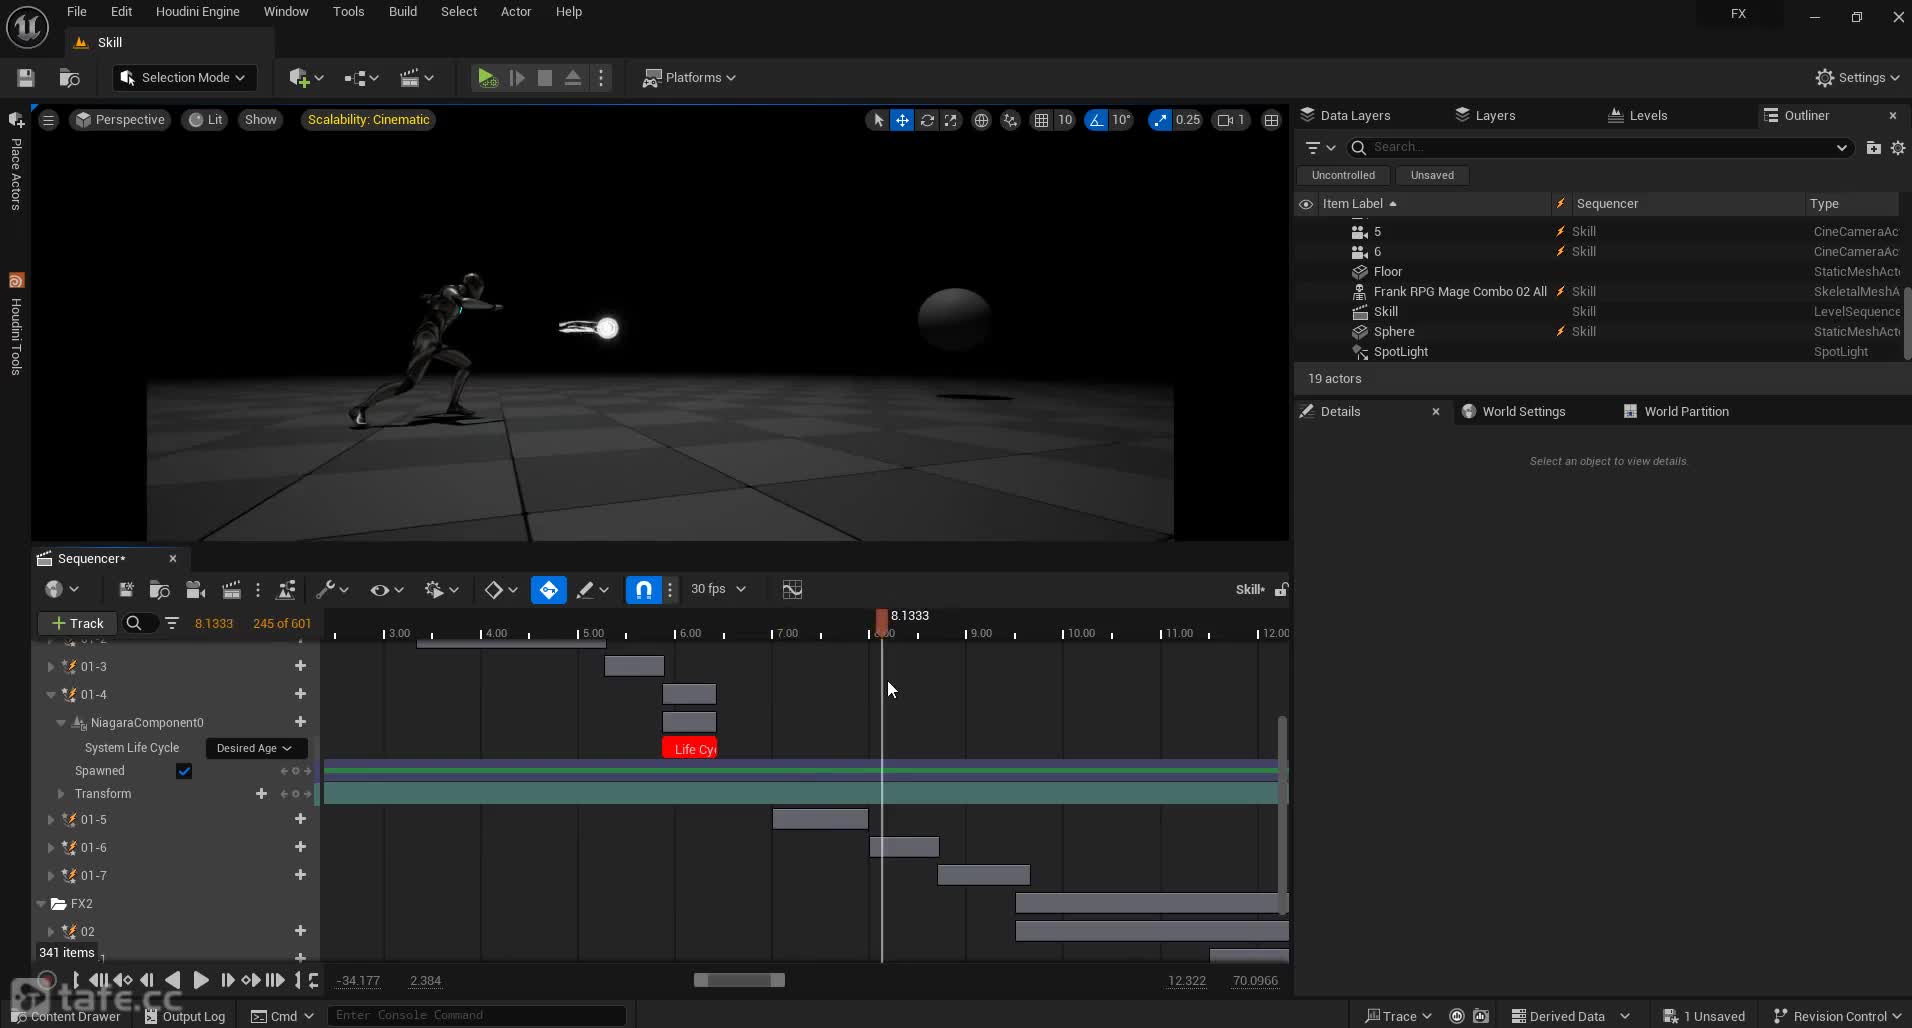Image resolution: width=1912 pixels, height=1028 pixels.
Task: Click the Scalability: Cinematic label
Action: click(x=368, y=120)
